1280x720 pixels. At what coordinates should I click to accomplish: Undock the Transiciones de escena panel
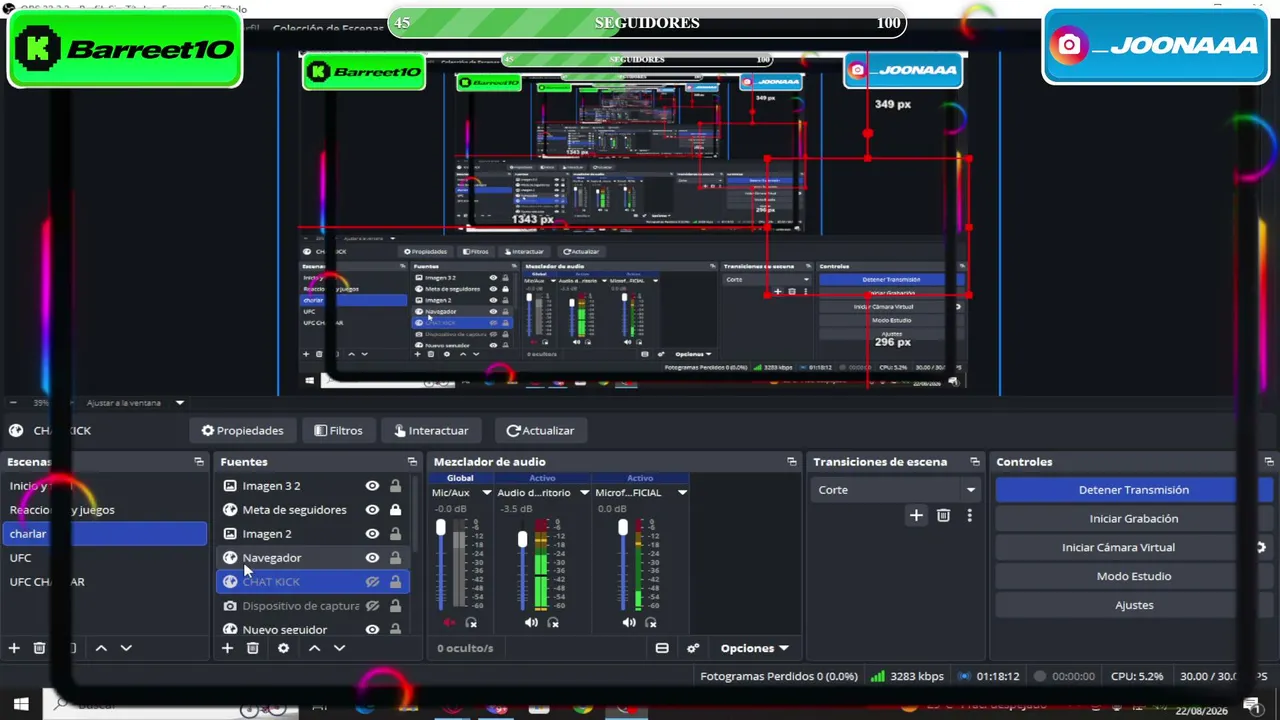975,462
